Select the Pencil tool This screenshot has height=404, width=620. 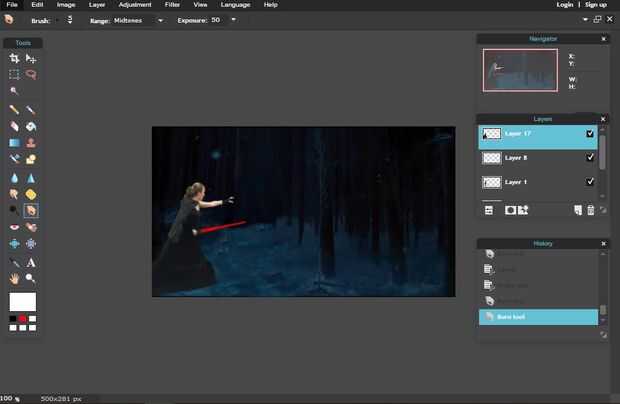click(x=14, y=109)
